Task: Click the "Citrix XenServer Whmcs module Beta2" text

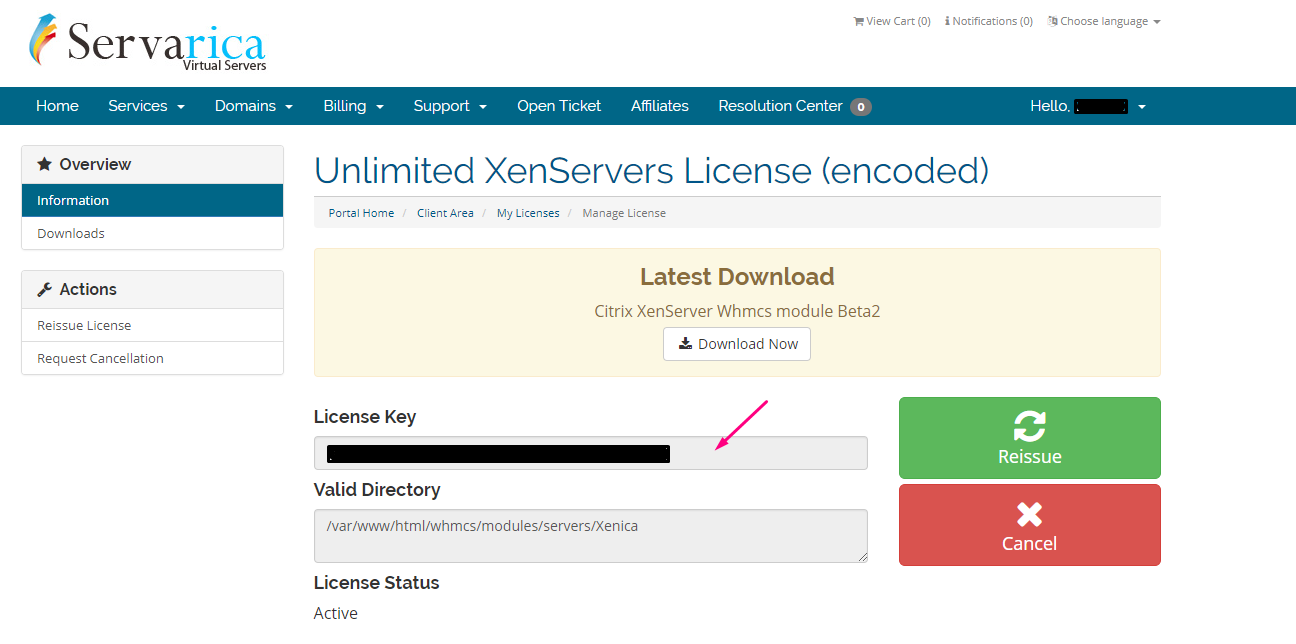Action: click(737, 311)
